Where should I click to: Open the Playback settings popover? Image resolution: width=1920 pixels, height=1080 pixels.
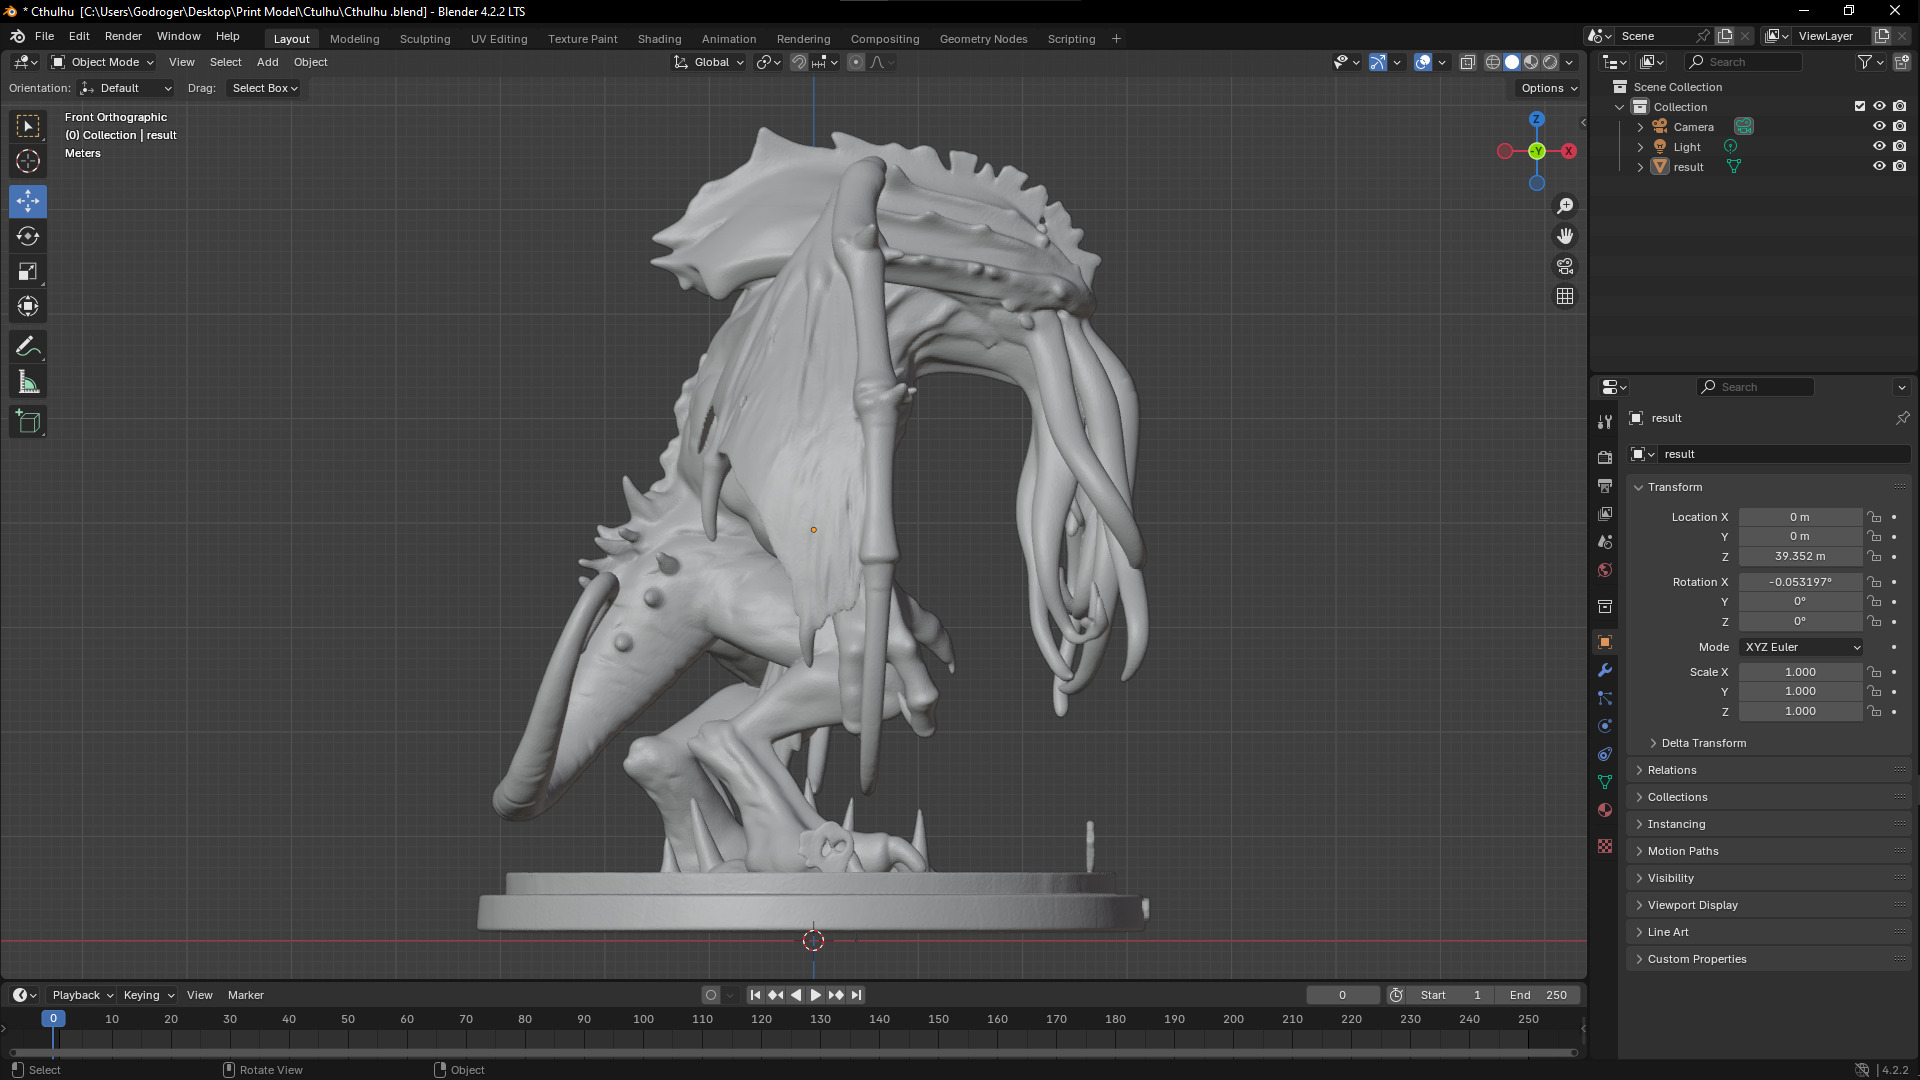[82, 995]
